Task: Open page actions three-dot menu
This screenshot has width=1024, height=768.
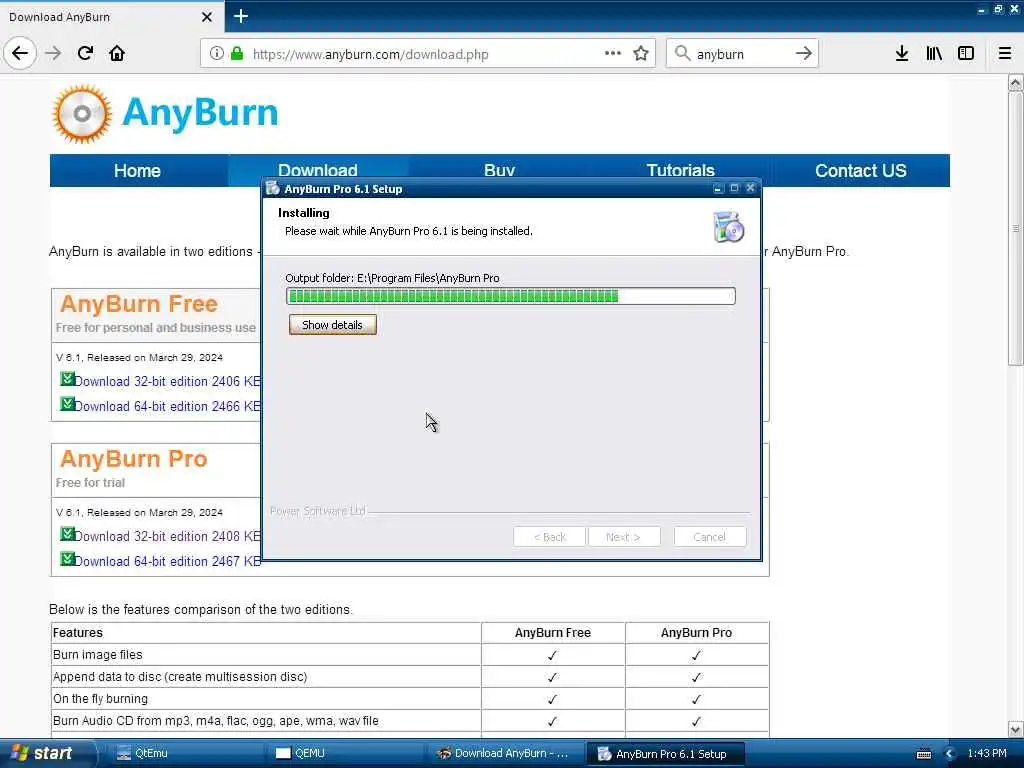Action: [x=613, y=54]
